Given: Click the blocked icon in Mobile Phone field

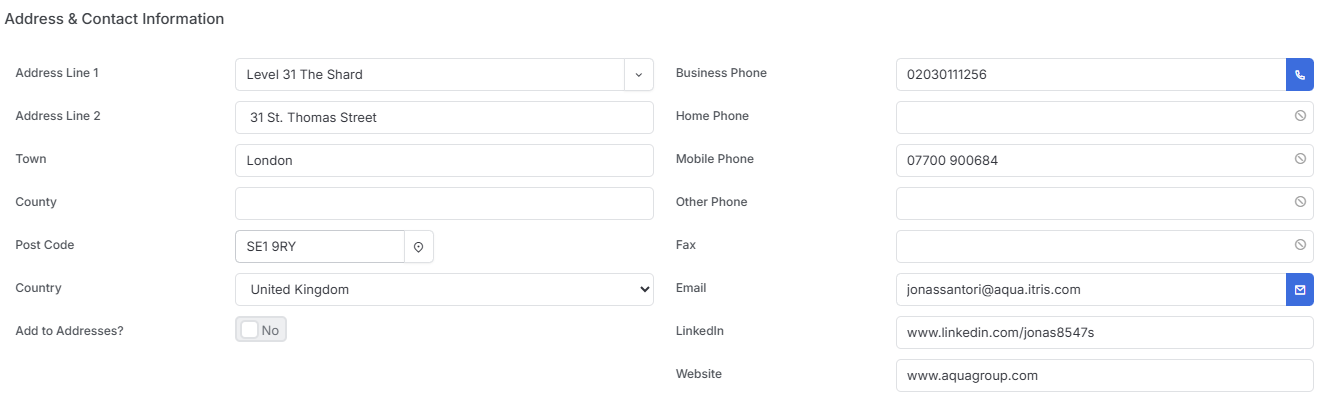Looking at the screenshot, I should click(x=1300, y=159).
